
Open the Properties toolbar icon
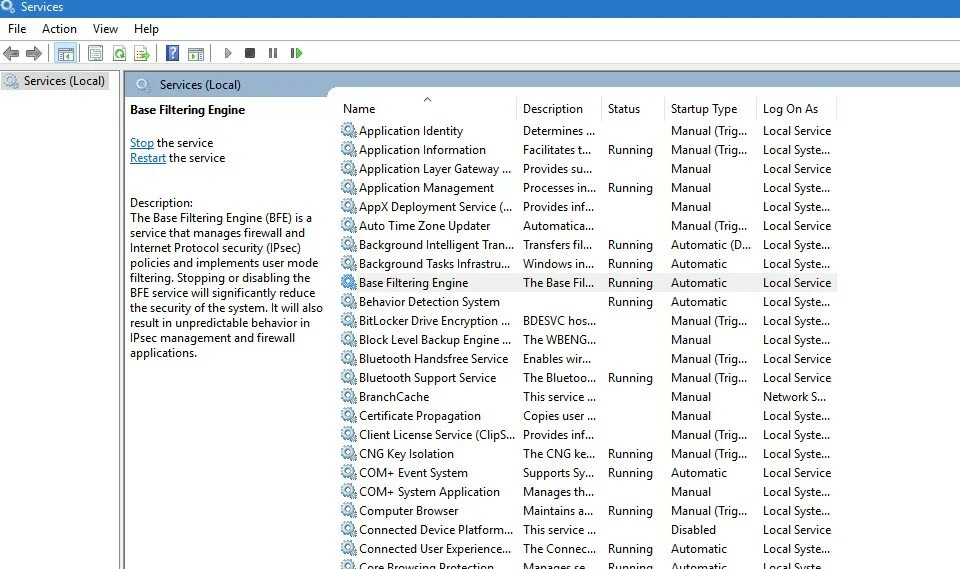tap(96, 53)
